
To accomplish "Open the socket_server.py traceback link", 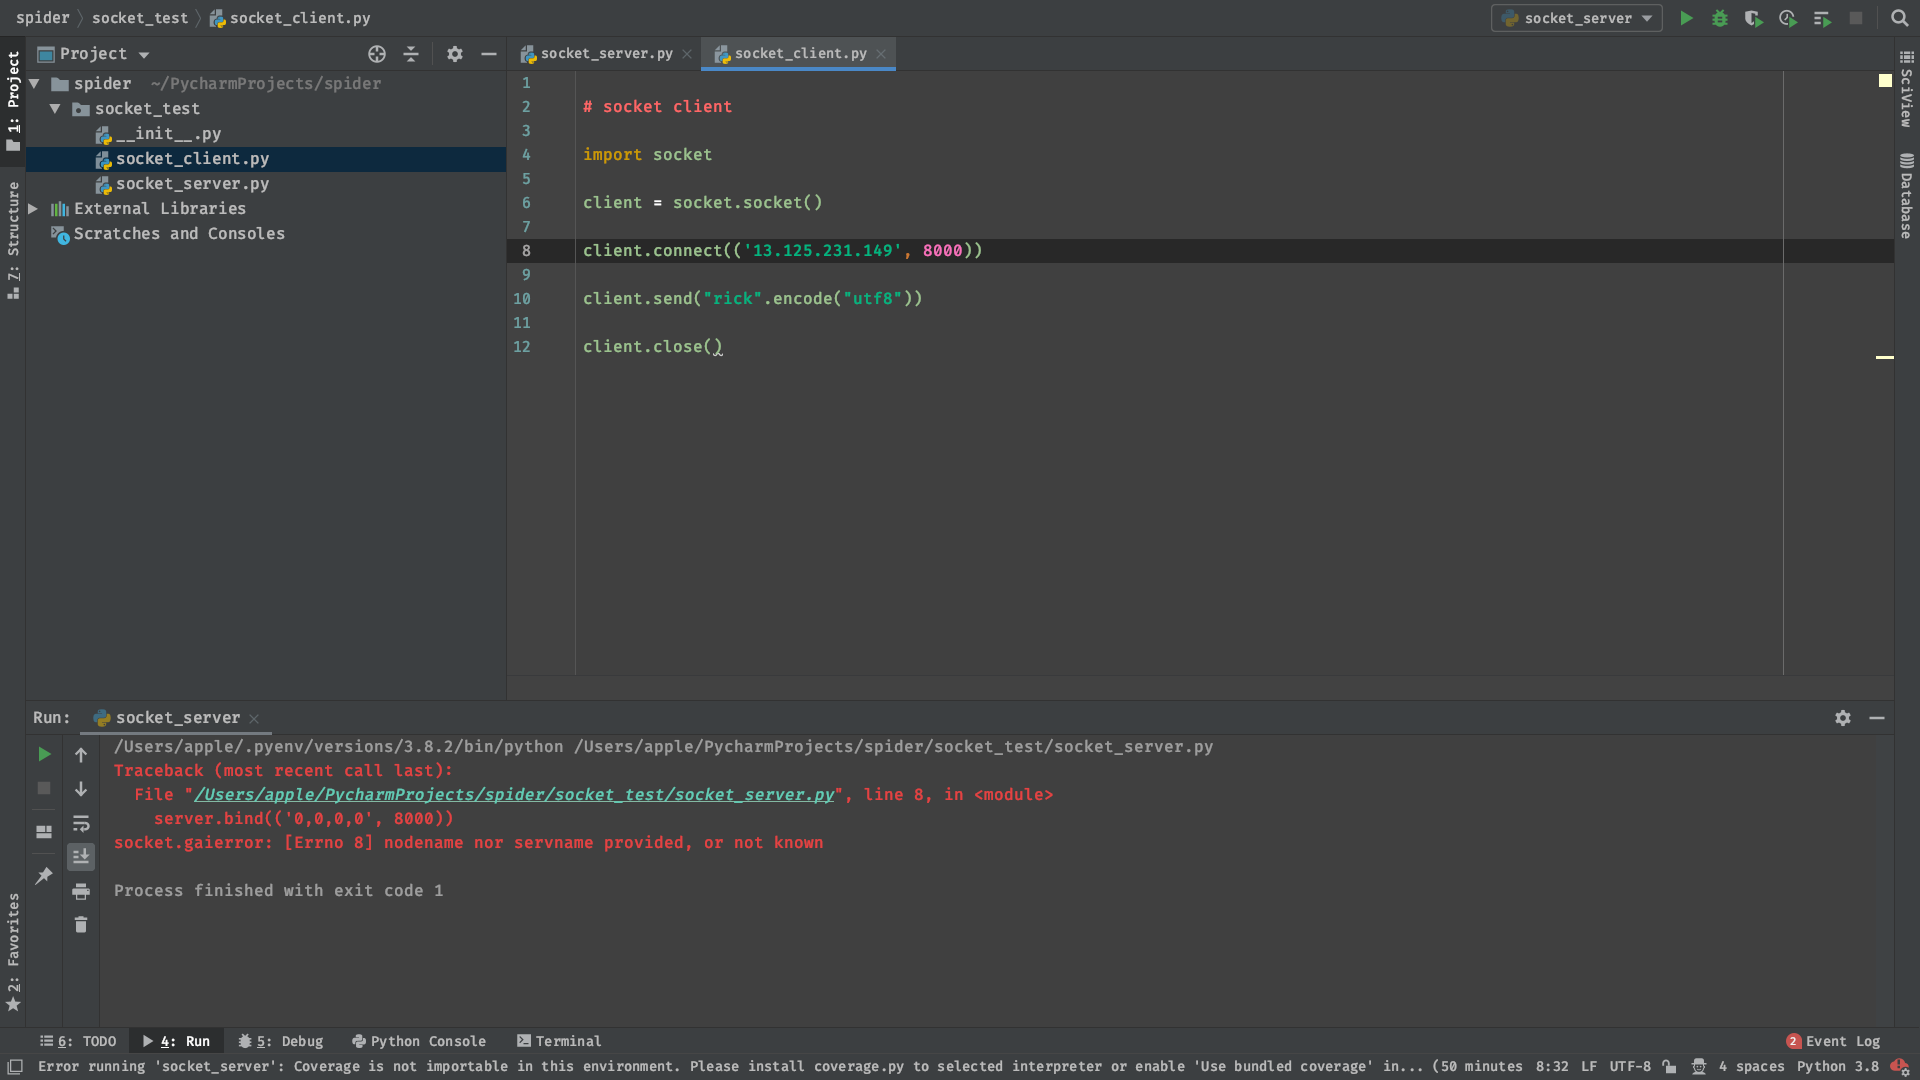I will coord(514,795).
